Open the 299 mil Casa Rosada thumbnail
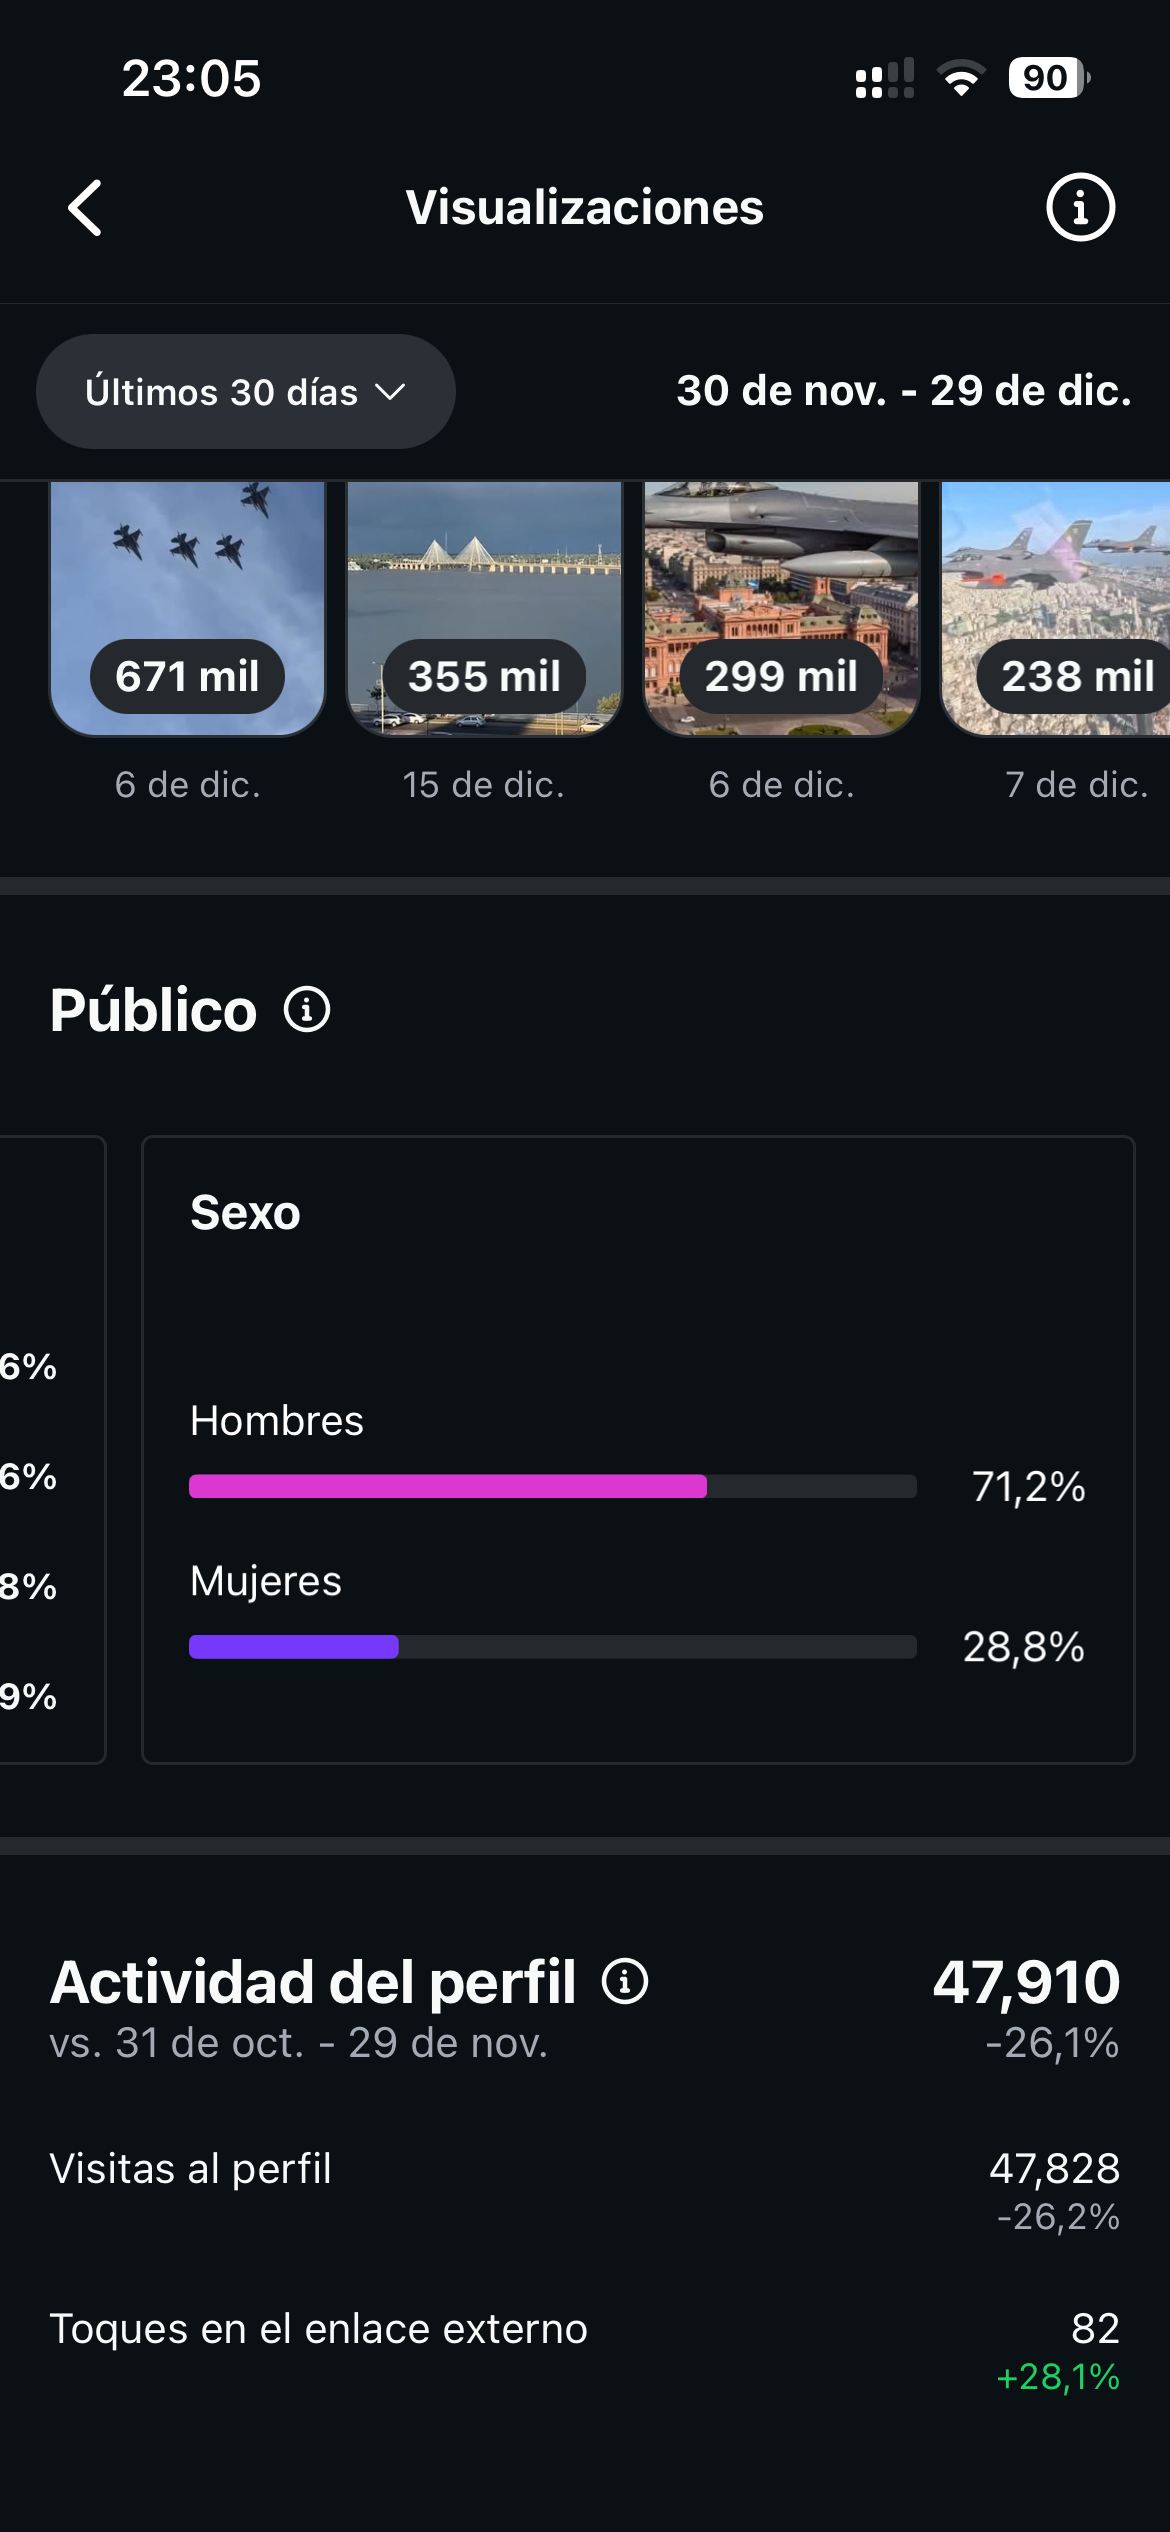Viewport: 1170px width, 2532px height. [781, 608]
